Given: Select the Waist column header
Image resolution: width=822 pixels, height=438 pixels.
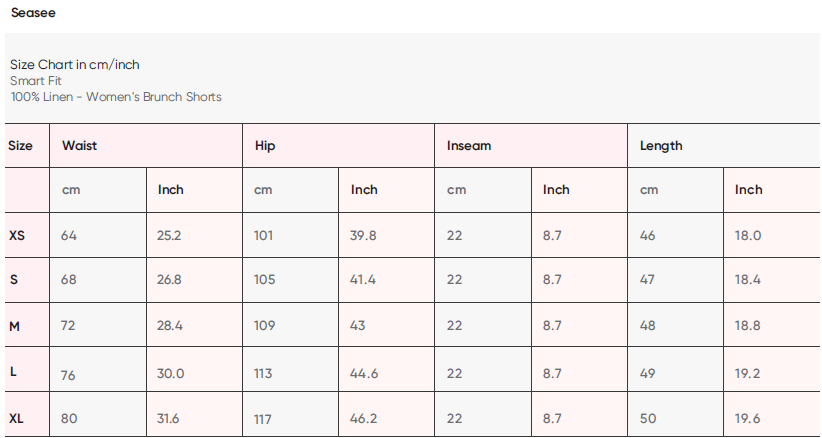Looking at the screenshot, I should pyautogui.click(x=80, y=146).
